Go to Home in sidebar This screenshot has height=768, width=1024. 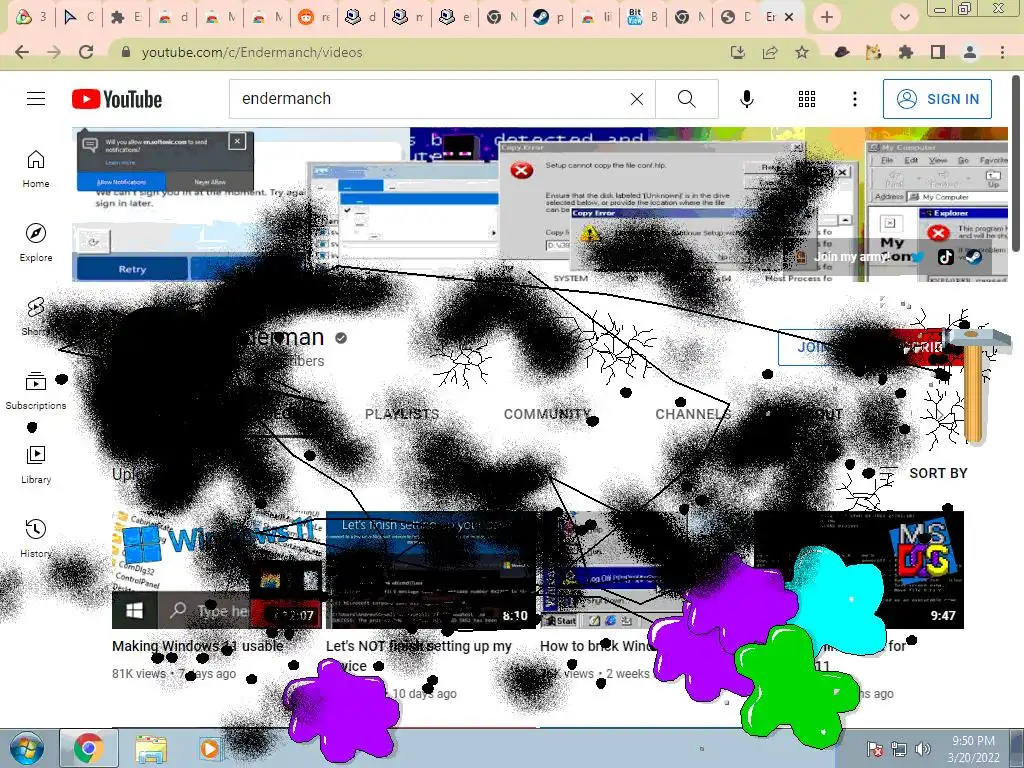click(36, 168)
